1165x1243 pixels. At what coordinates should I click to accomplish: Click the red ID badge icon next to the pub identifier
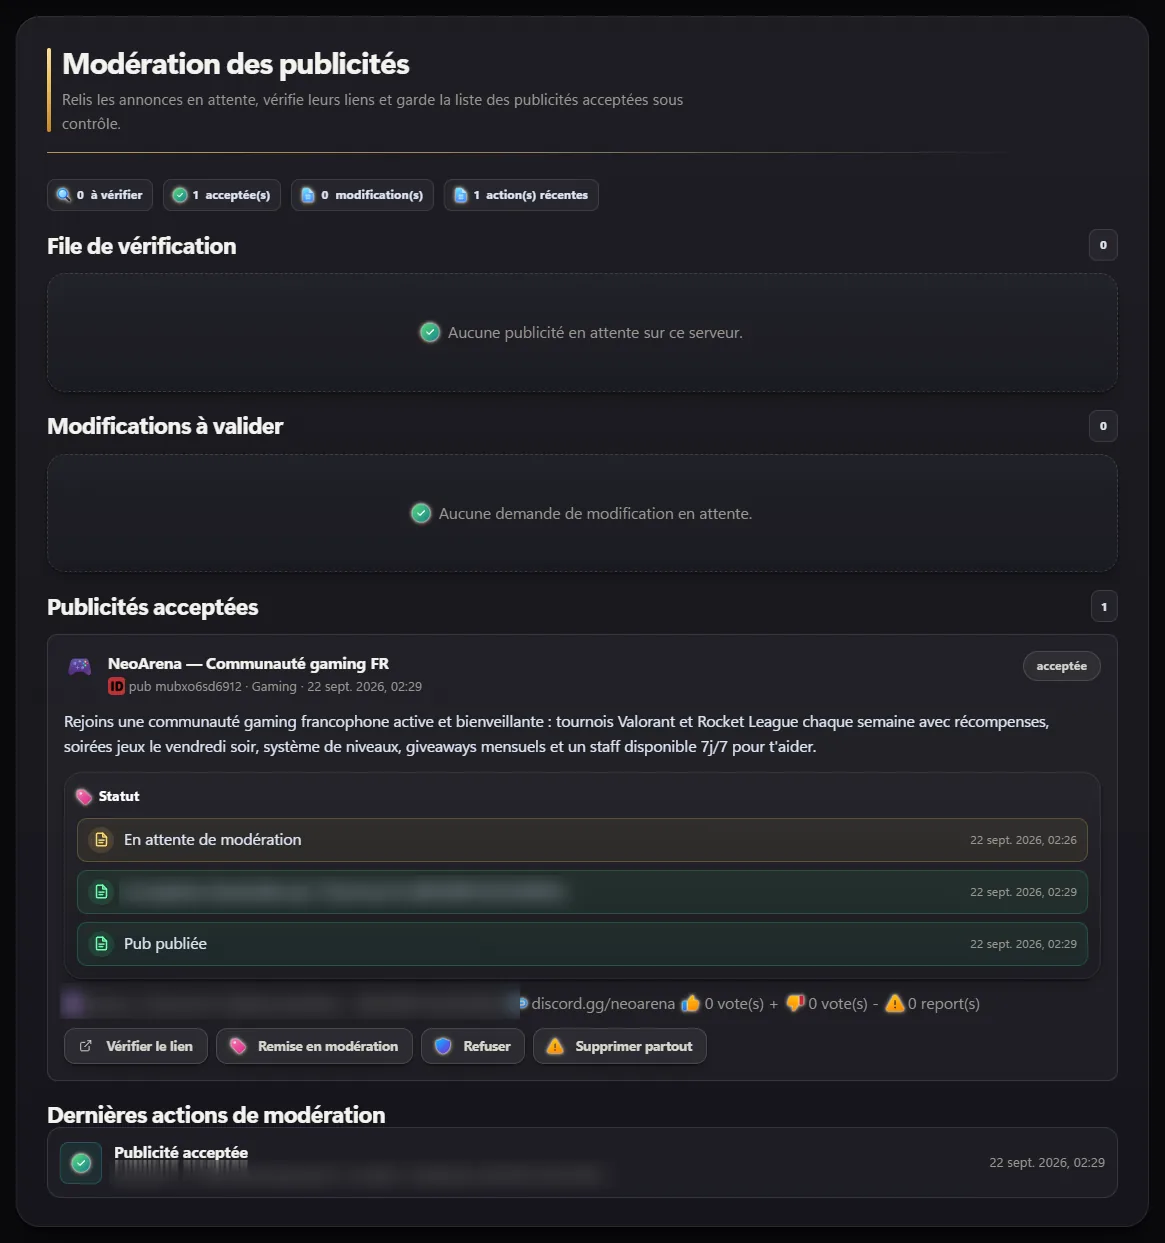117,686
